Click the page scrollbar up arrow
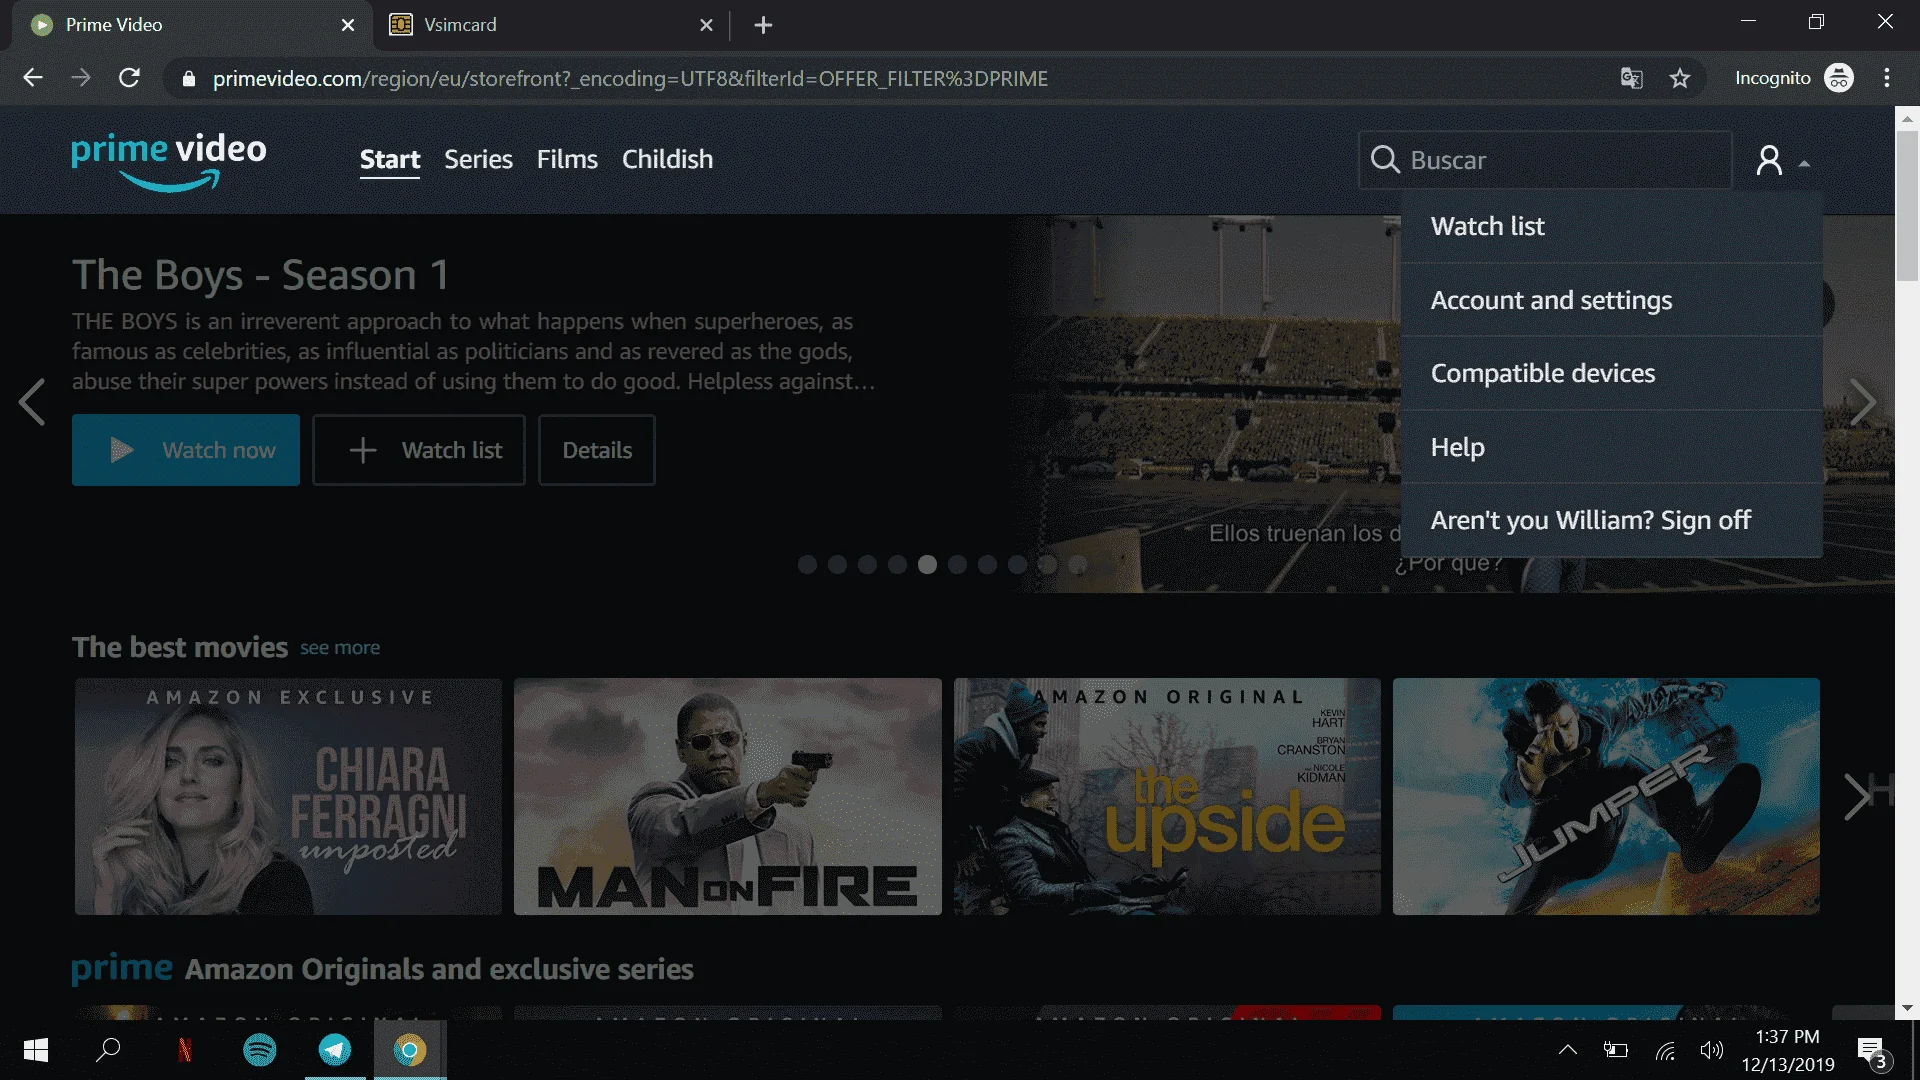Image resolution: width=1920 pixels, height=1080 pixels. point(1907,118)
